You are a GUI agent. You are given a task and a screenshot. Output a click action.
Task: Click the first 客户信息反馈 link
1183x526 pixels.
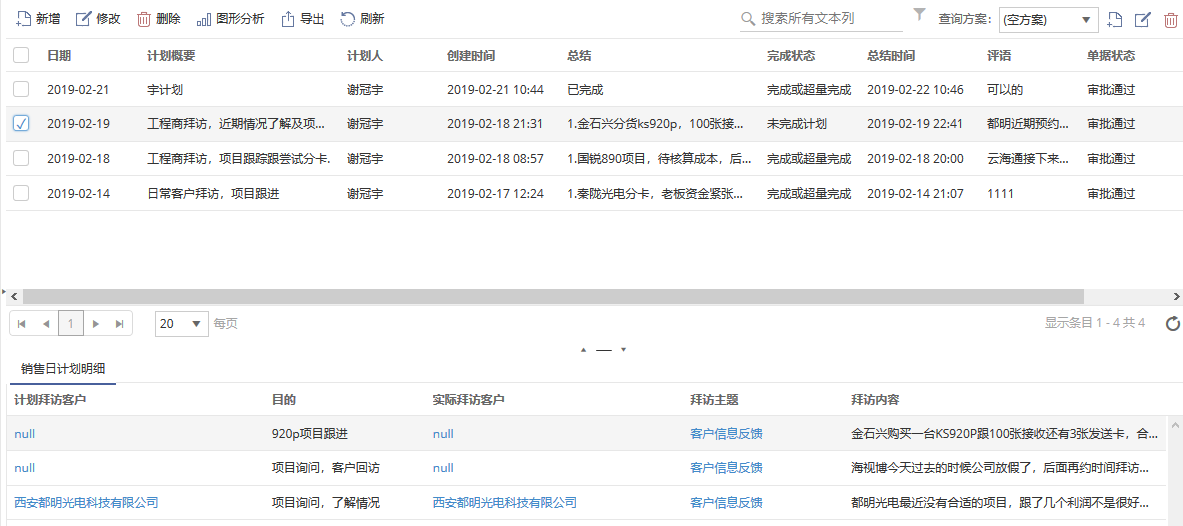(726, 434)
